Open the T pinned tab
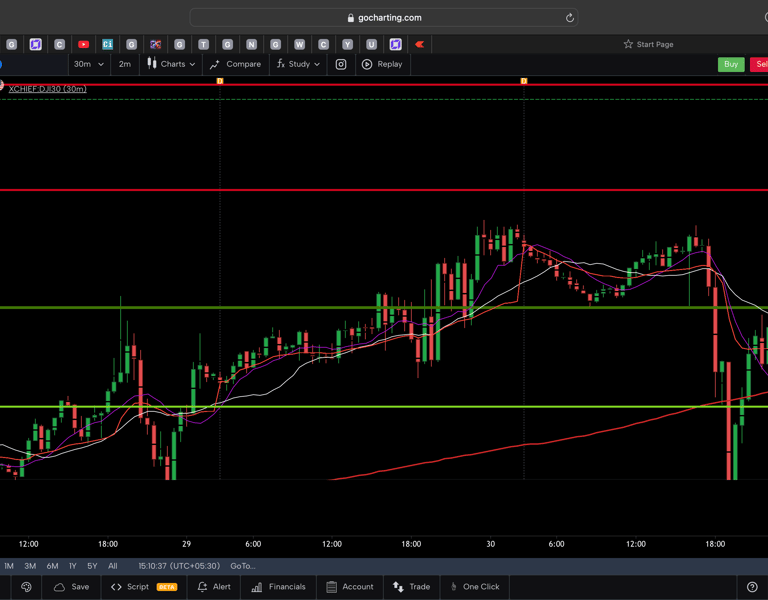This screenshot has width=768, height=600. point(204,45)
